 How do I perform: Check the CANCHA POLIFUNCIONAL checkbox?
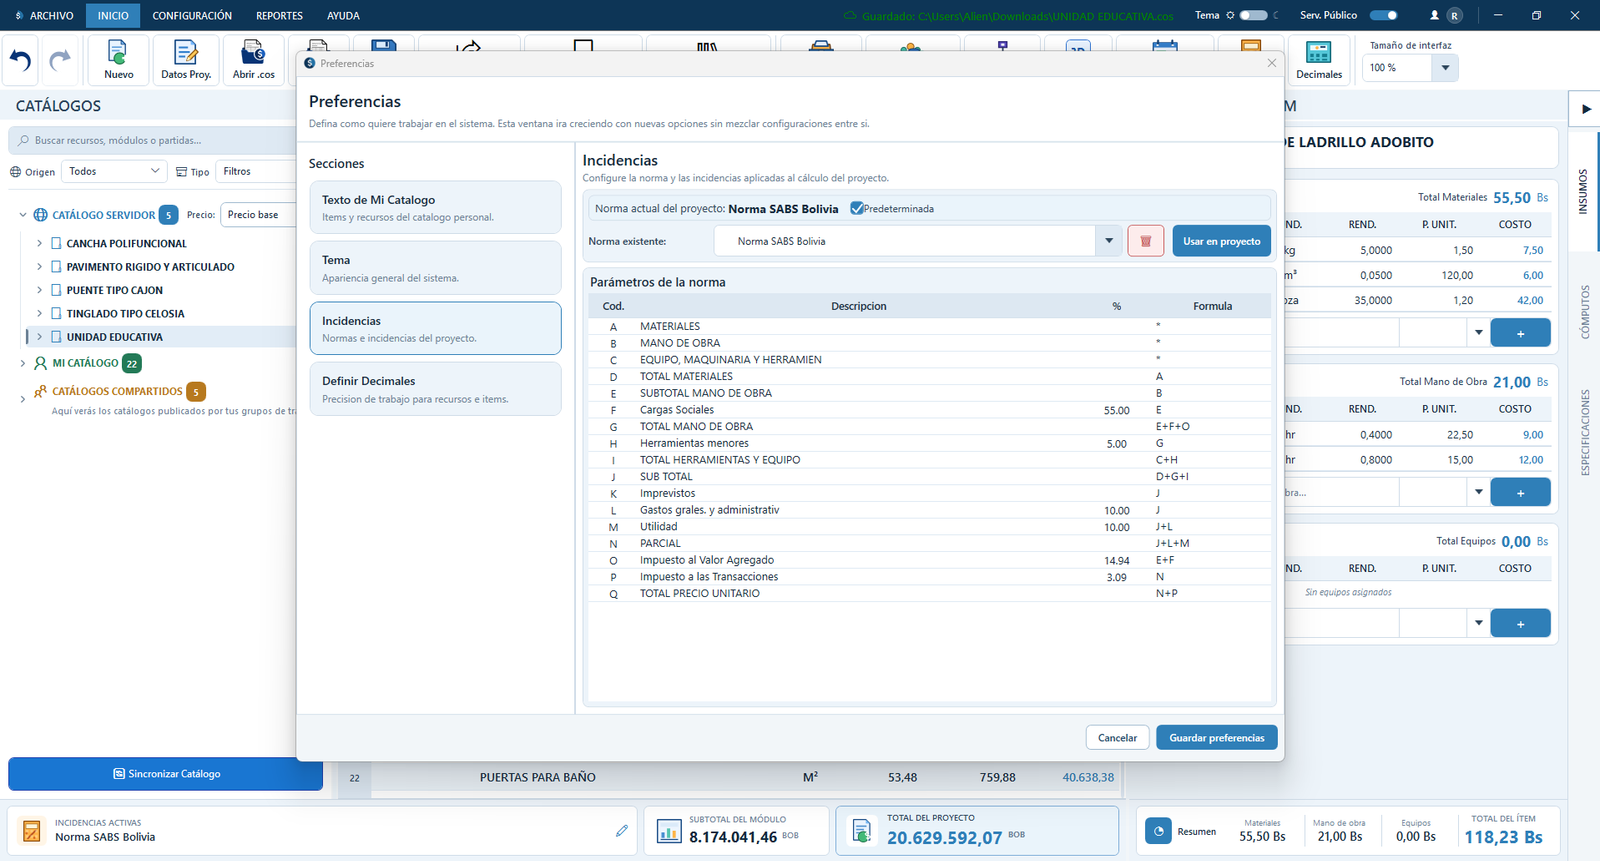[56, 243]
